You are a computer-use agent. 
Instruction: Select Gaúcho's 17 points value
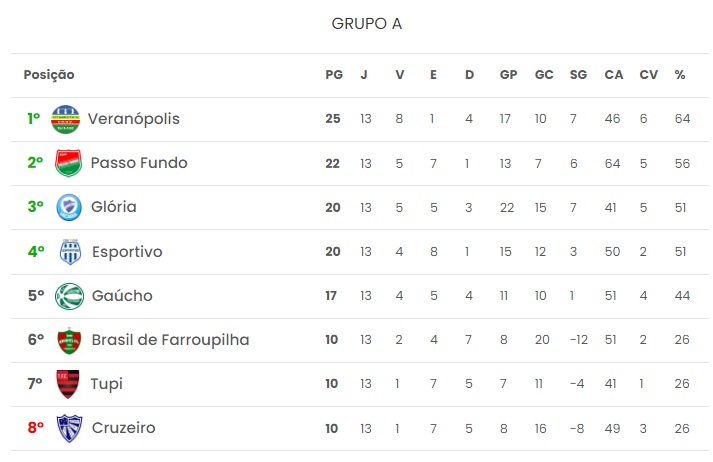(331, 296)
